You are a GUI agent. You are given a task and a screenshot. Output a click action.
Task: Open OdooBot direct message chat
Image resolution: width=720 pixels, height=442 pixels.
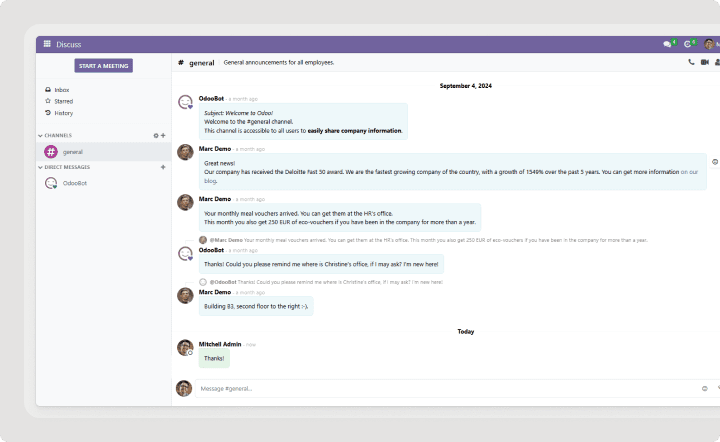click(x=76, y=183)
